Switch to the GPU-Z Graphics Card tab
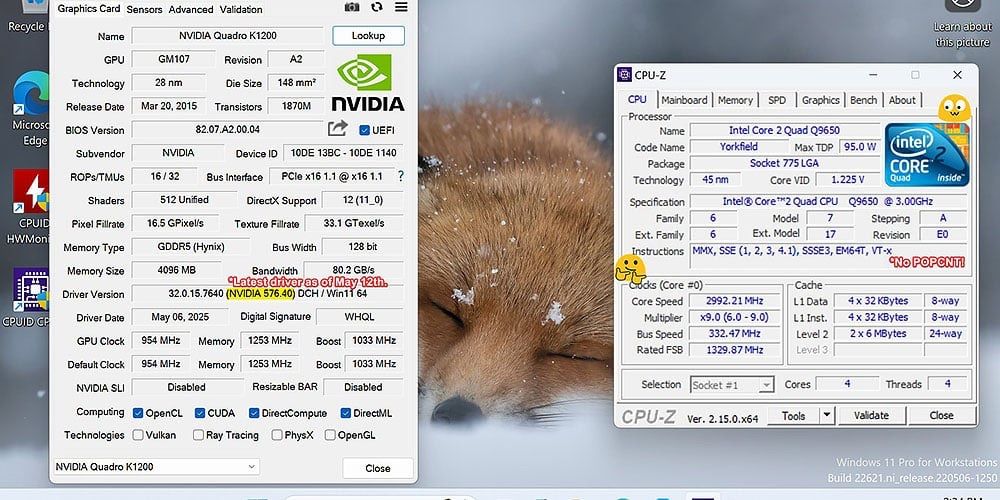This screenshot has width=1000, height=500. tap(89, 9)
